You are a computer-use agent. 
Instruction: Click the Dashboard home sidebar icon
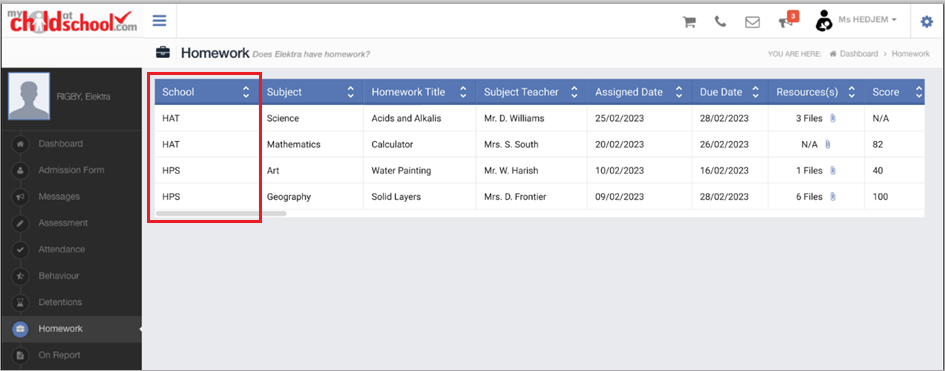(x=20, y=144)
